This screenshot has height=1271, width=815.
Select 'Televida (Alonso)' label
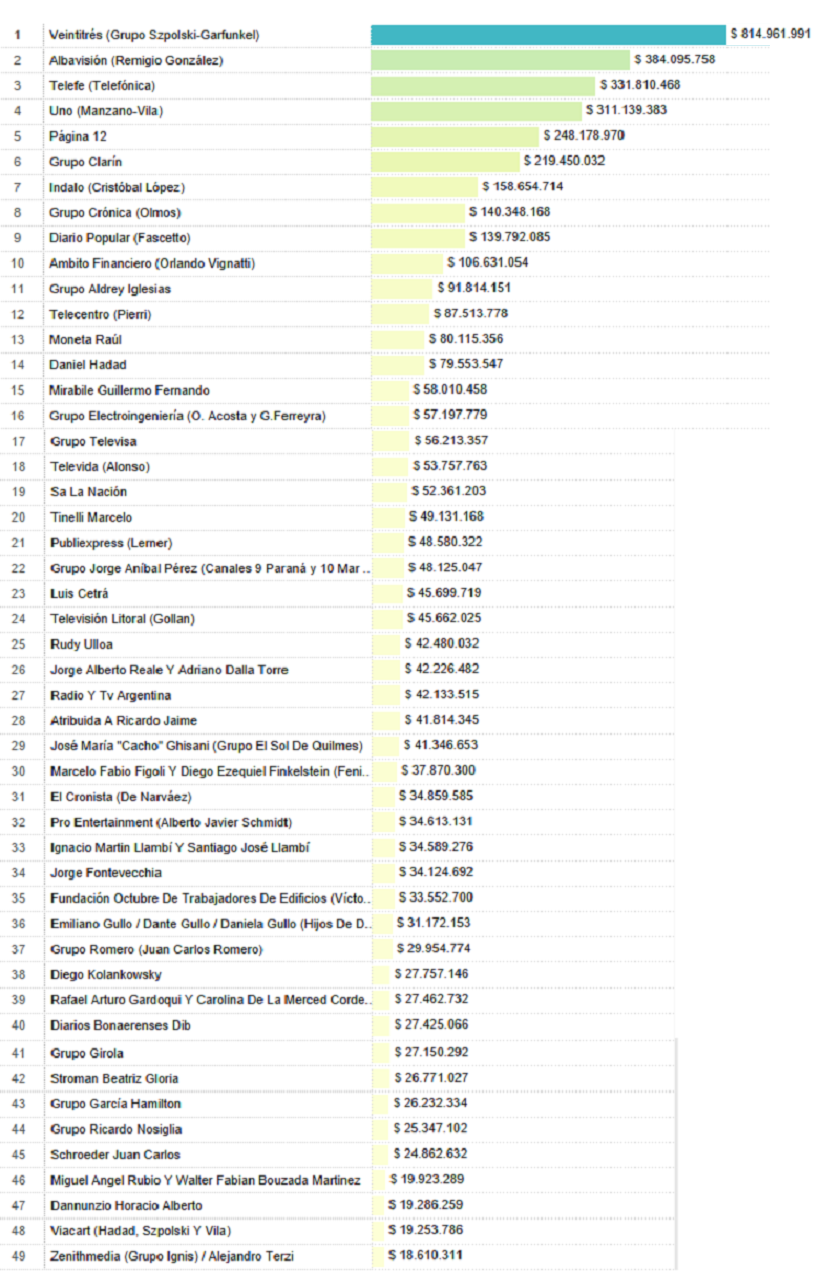102,467
